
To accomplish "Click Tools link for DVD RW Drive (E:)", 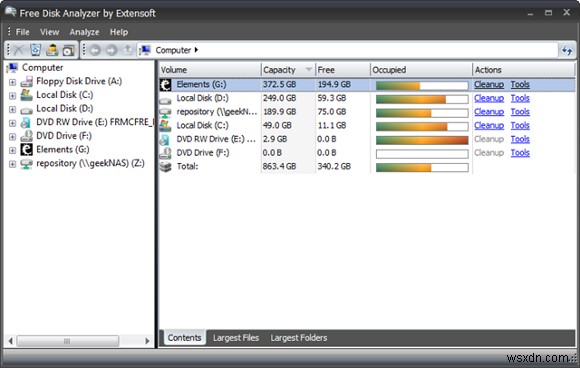I will click(x=520, y=139).
